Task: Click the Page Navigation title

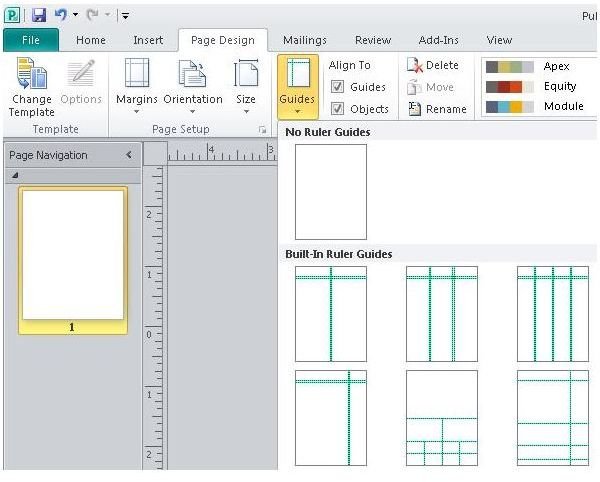Action: pyautogui.click(x=48, y=155)
